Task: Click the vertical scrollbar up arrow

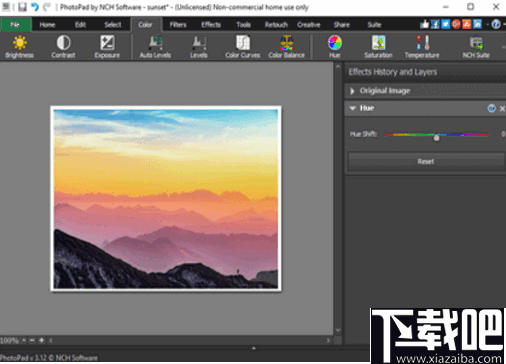Action: (x=338, y=67)
